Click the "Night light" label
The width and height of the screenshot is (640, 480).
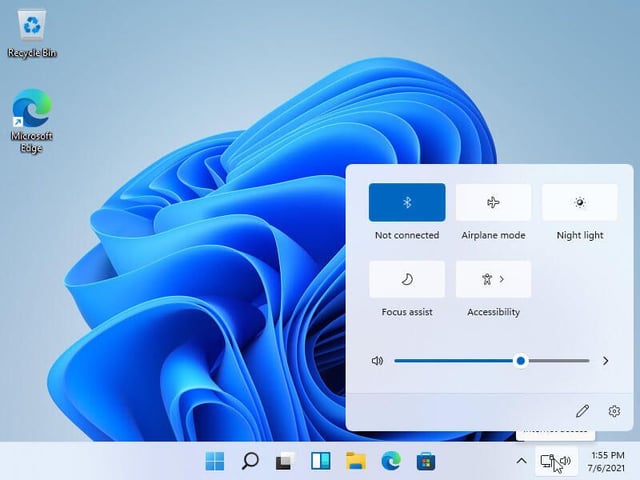pyautogui.click(x=580, y=235)
